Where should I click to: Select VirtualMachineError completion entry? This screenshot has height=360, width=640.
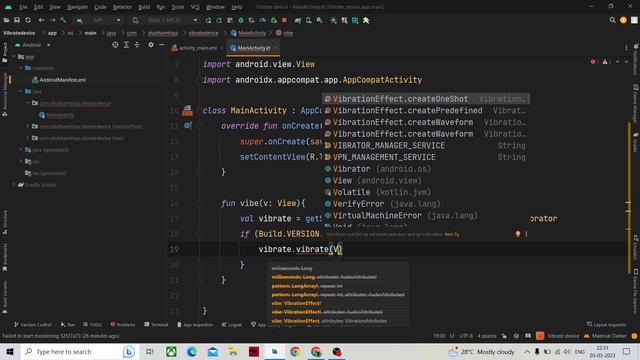coord(426,216)
